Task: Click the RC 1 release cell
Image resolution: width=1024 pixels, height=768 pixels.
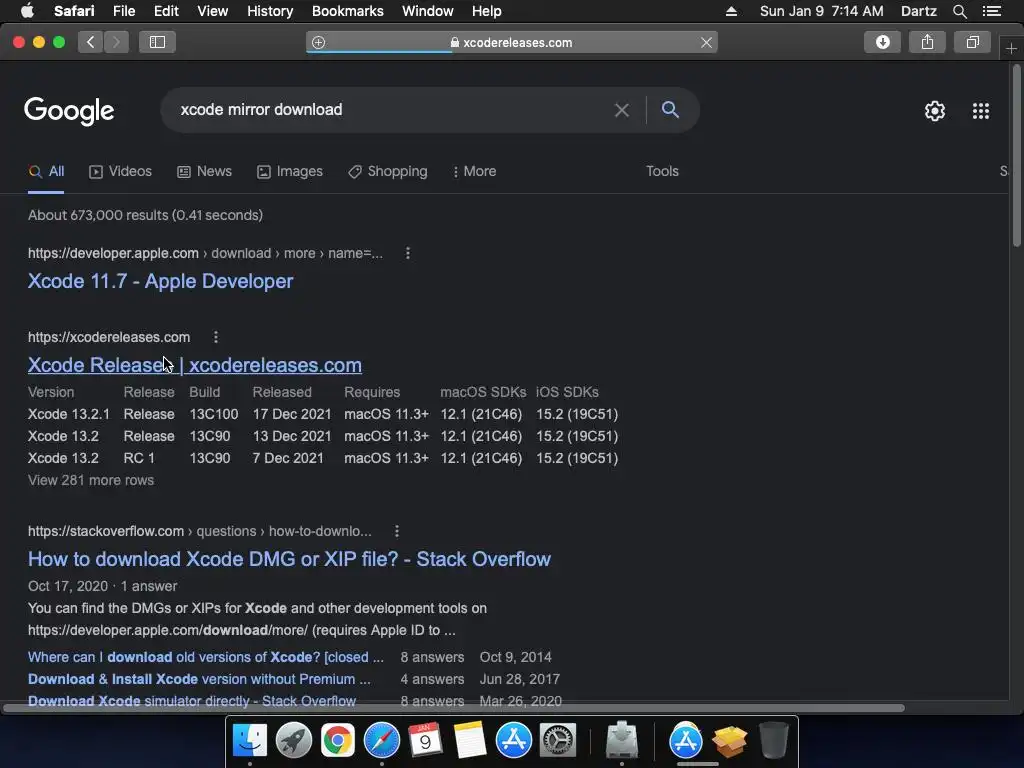Action: click(x=139, y=458)
